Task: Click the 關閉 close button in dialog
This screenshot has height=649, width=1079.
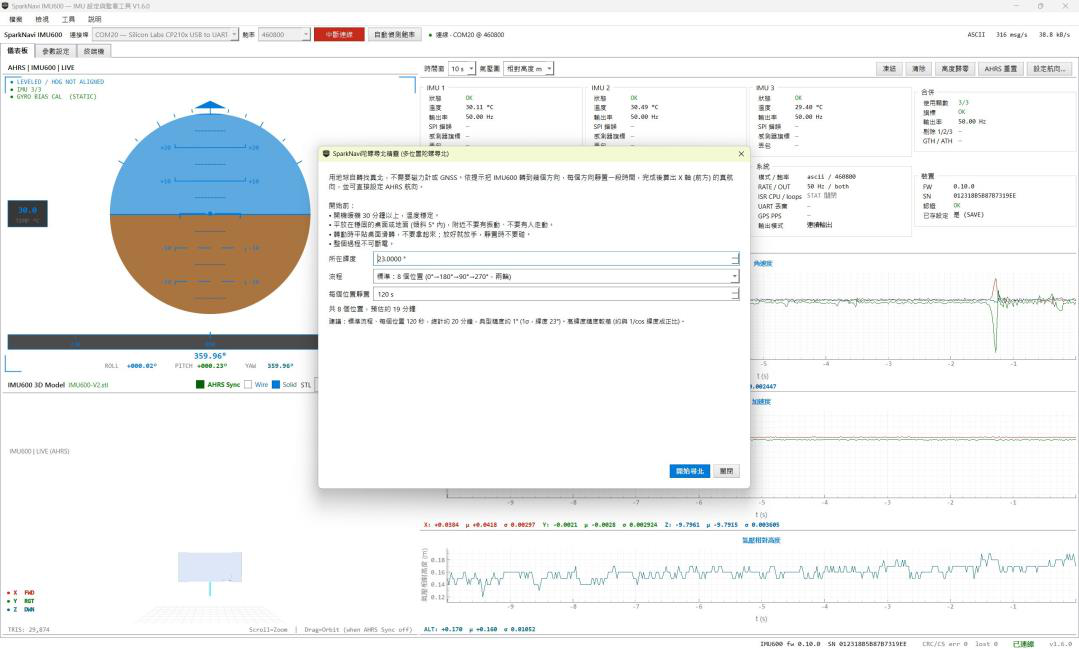Action: tap(726, 471)
